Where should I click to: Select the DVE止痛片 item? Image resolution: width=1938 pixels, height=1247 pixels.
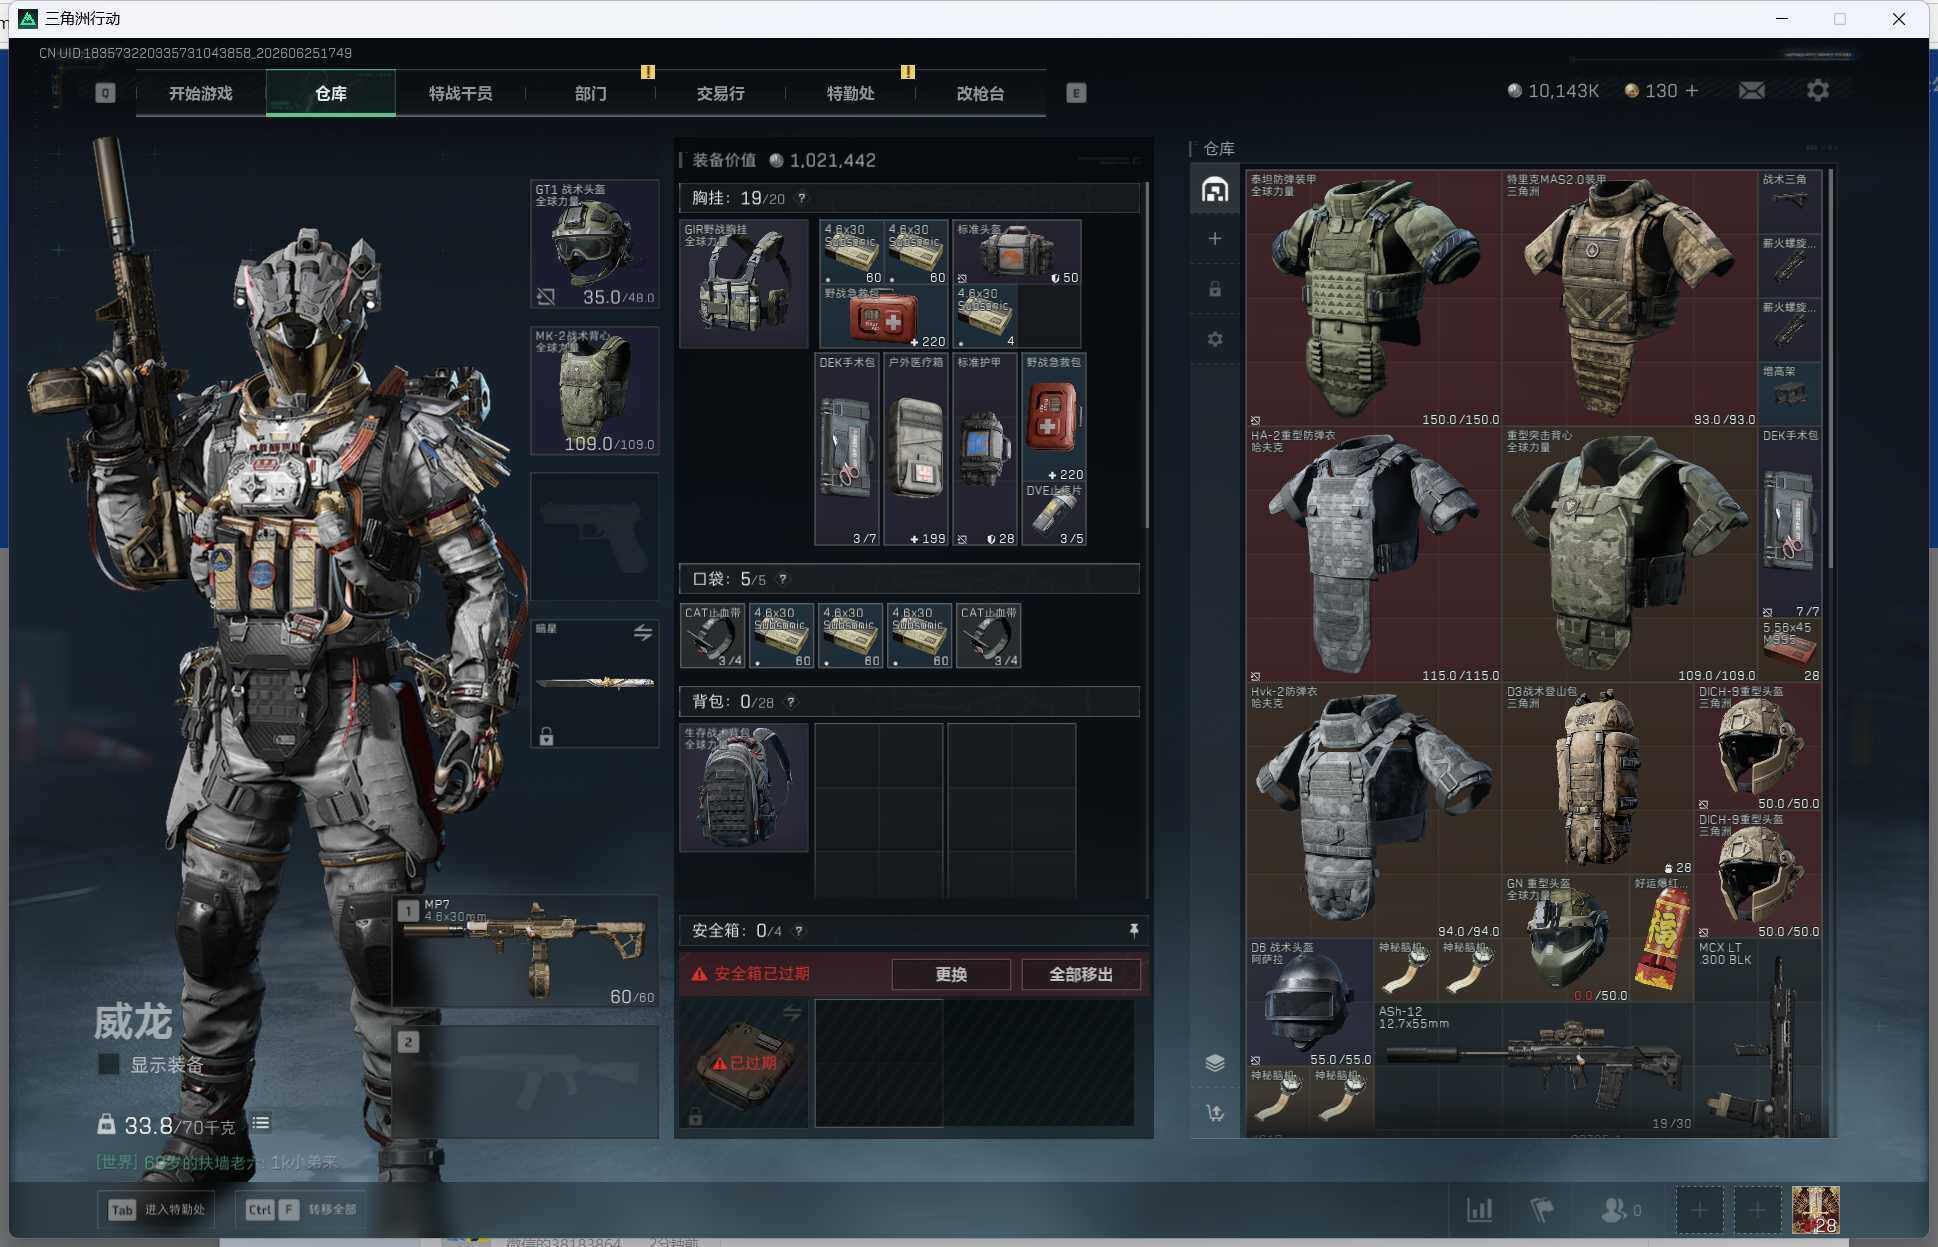coord(1054,514)
